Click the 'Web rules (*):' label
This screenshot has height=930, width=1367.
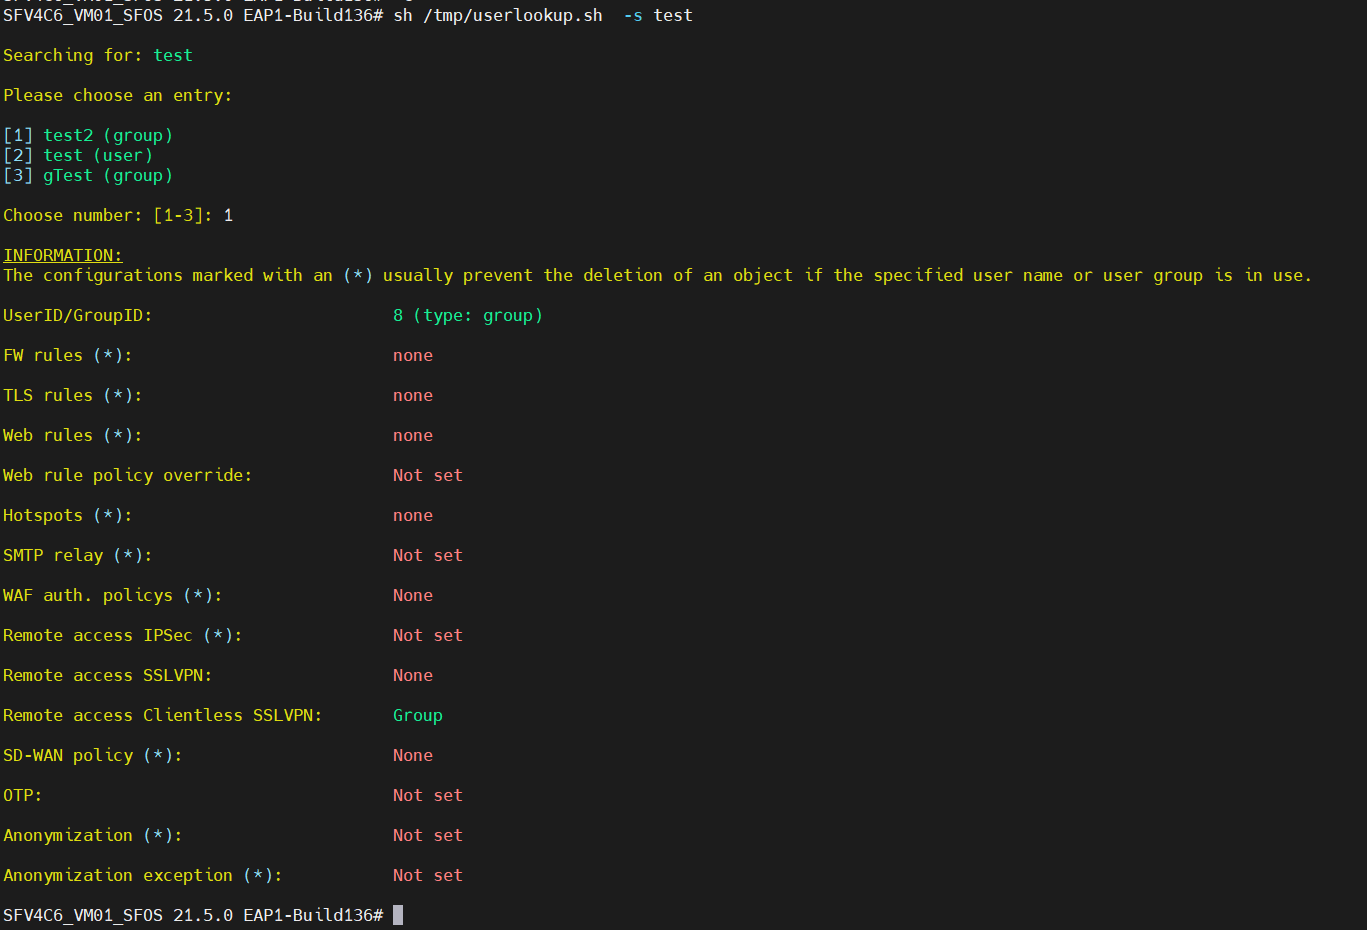tap(73, 435)
